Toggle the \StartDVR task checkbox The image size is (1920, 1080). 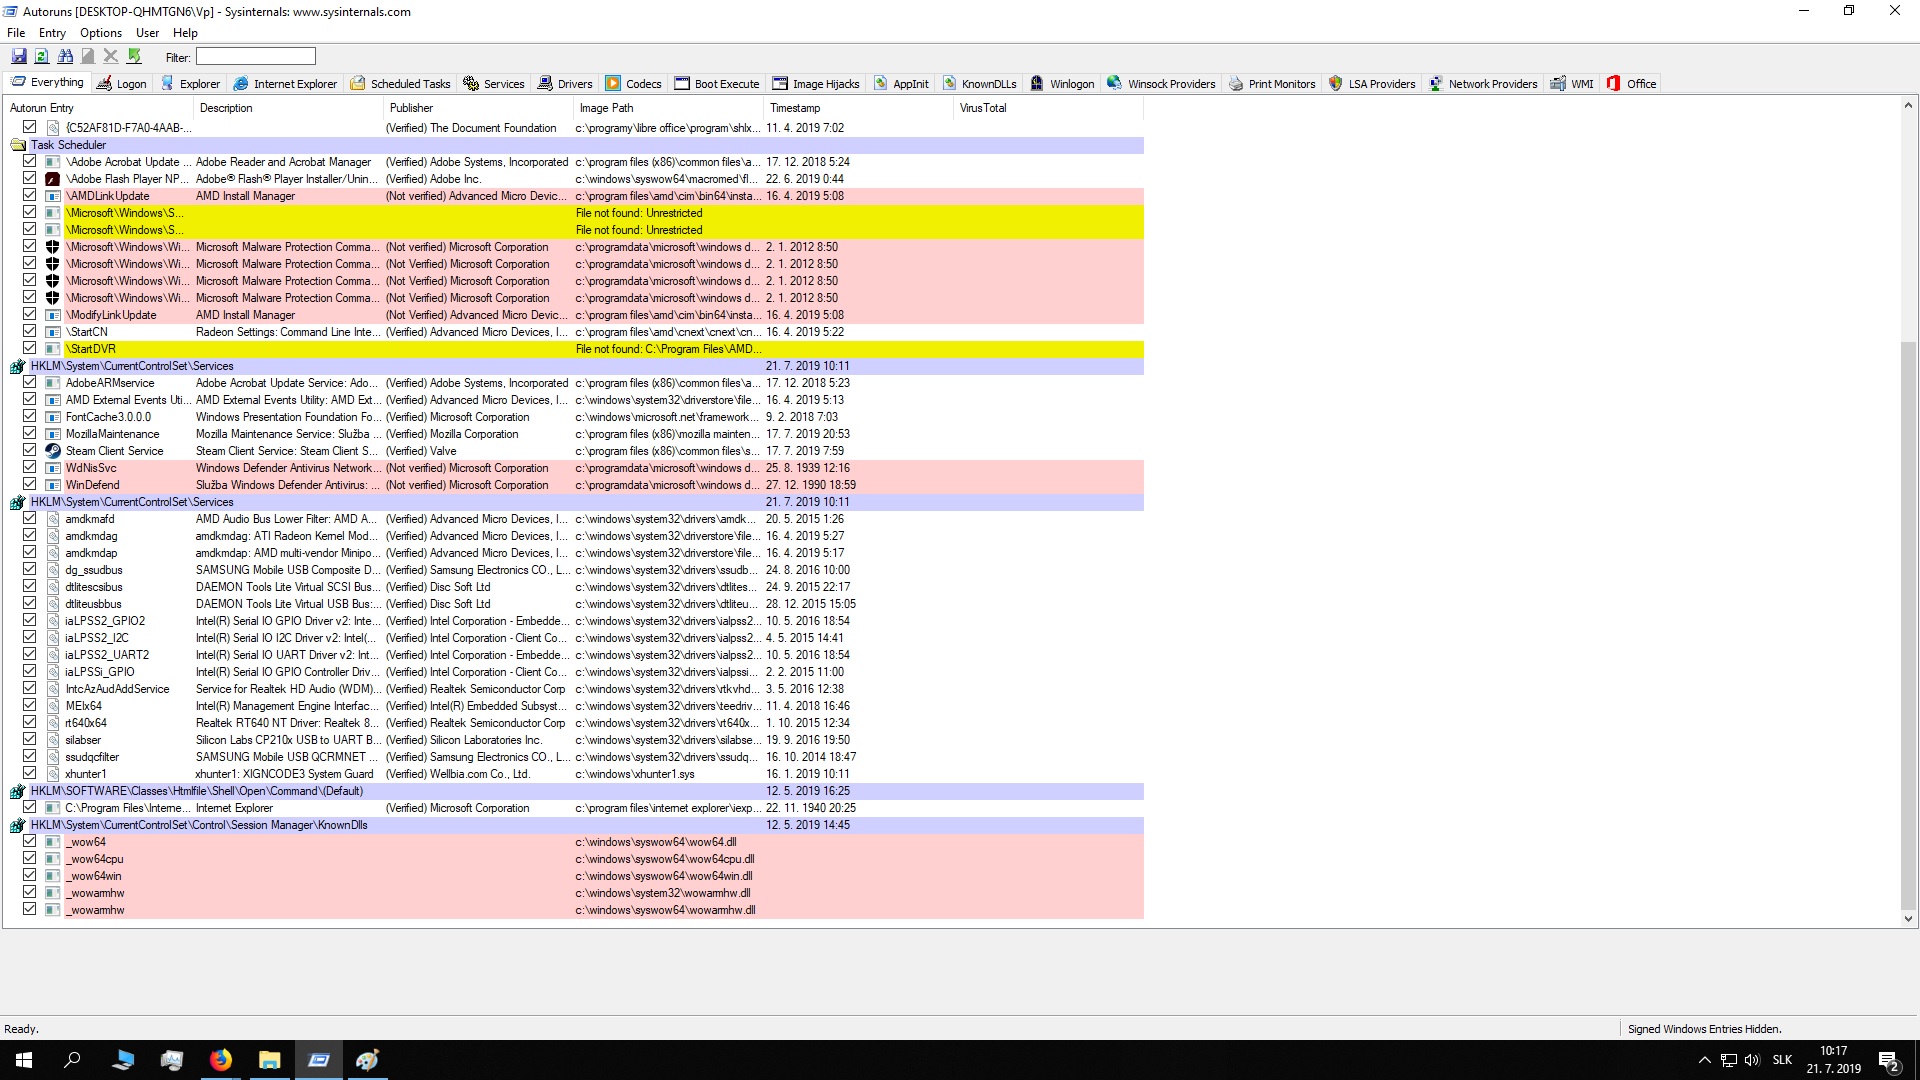(29, 349)
